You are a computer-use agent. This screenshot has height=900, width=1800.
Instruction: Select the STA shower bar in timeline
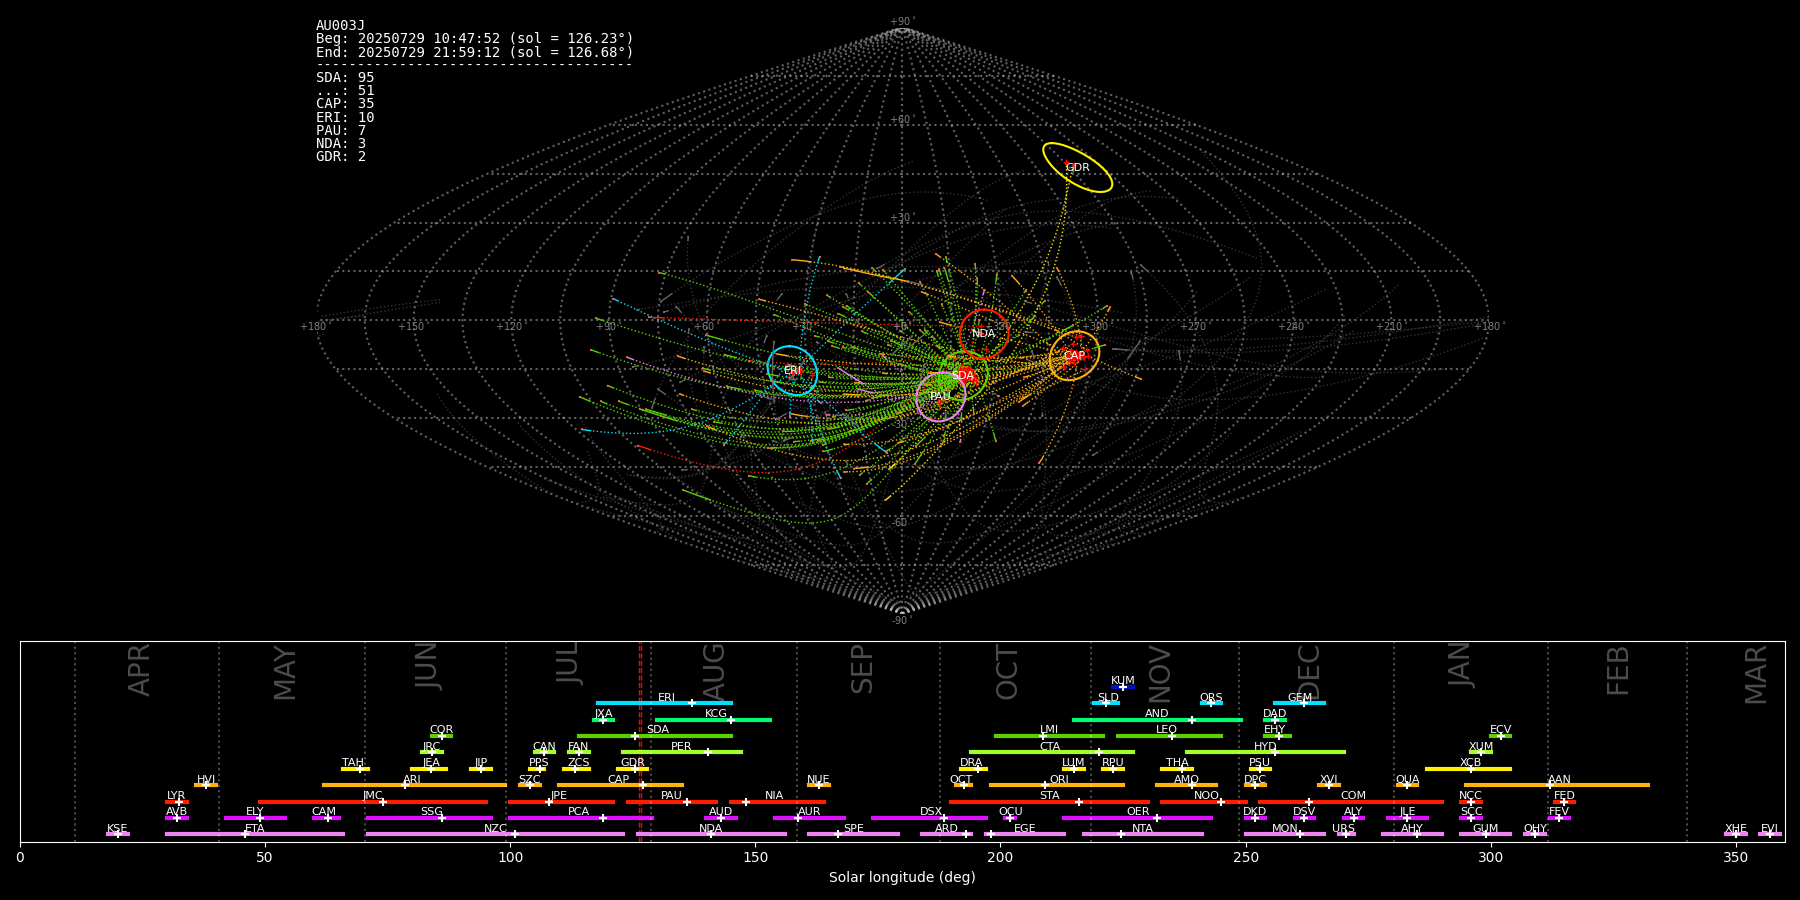[x=1049, y=802]
